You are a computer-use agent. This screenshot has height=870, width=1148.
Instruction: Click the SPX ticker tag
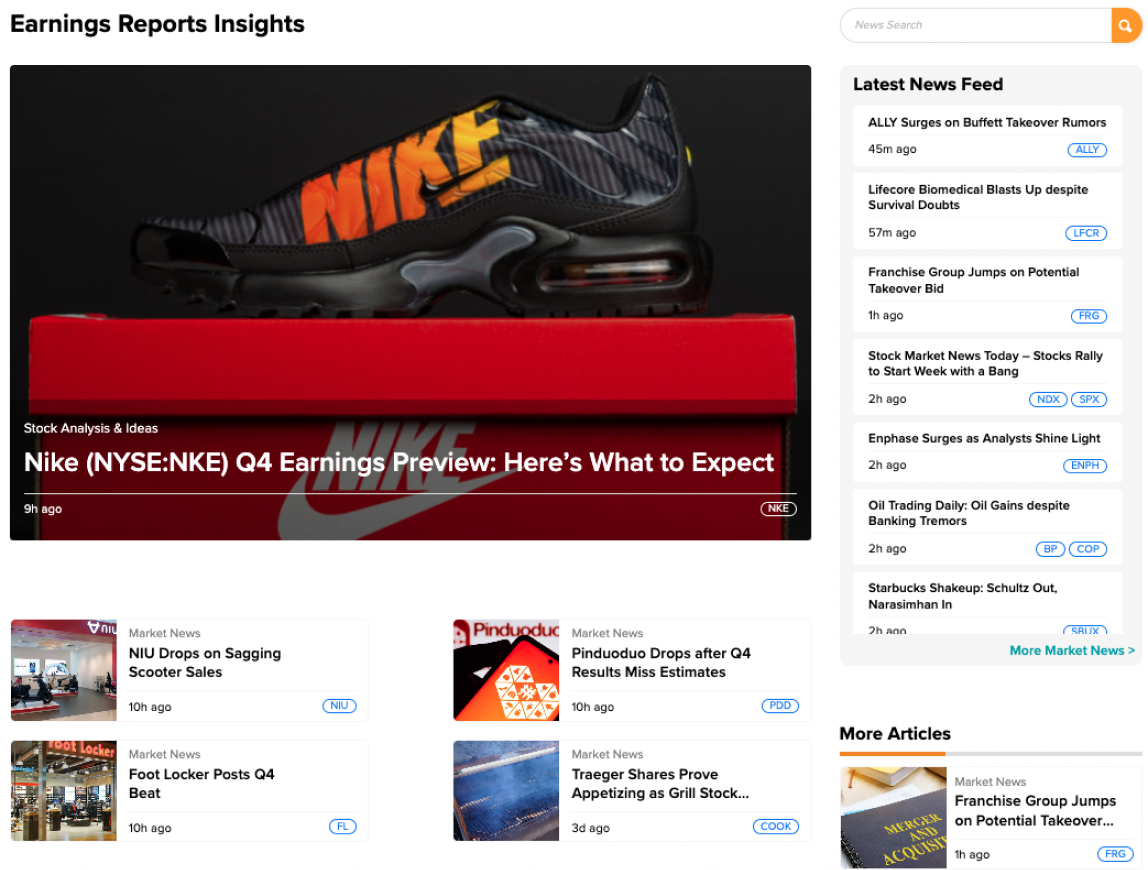point(1089,399)
